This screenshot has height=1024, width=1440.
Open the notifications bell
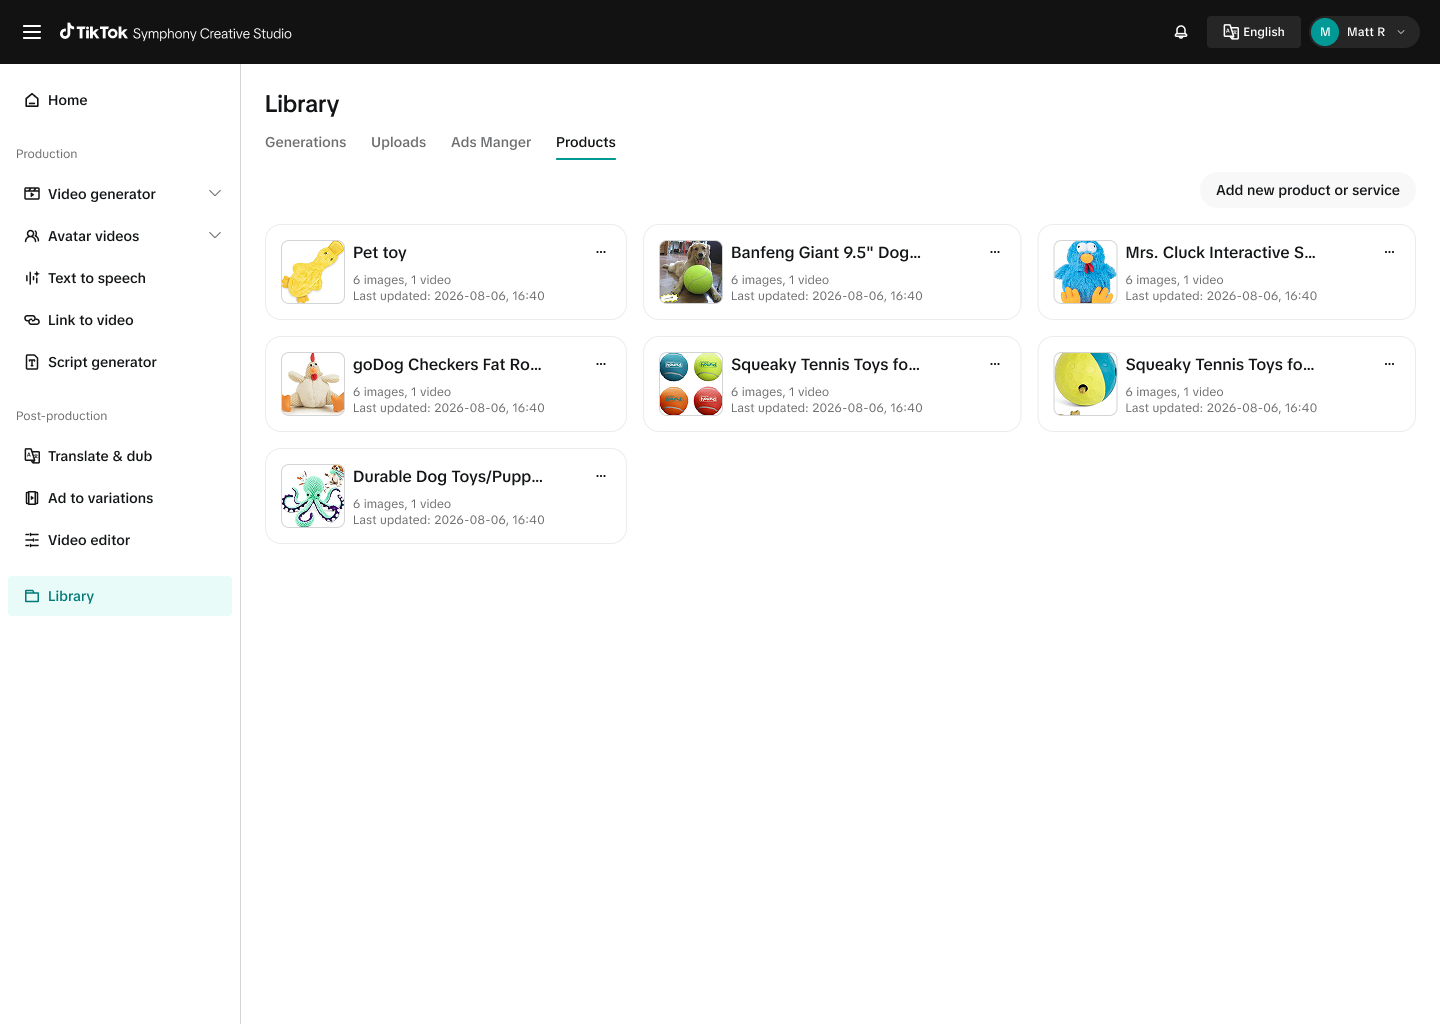(1181, 32)
